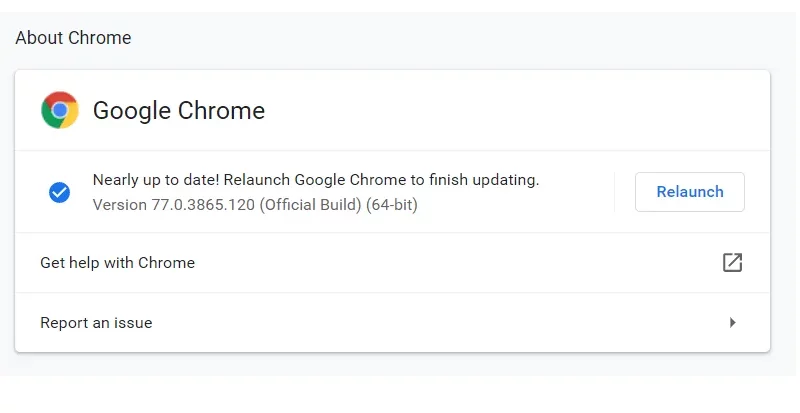Click the Relaunch Google Chrome sentence text

coord(381,180)
